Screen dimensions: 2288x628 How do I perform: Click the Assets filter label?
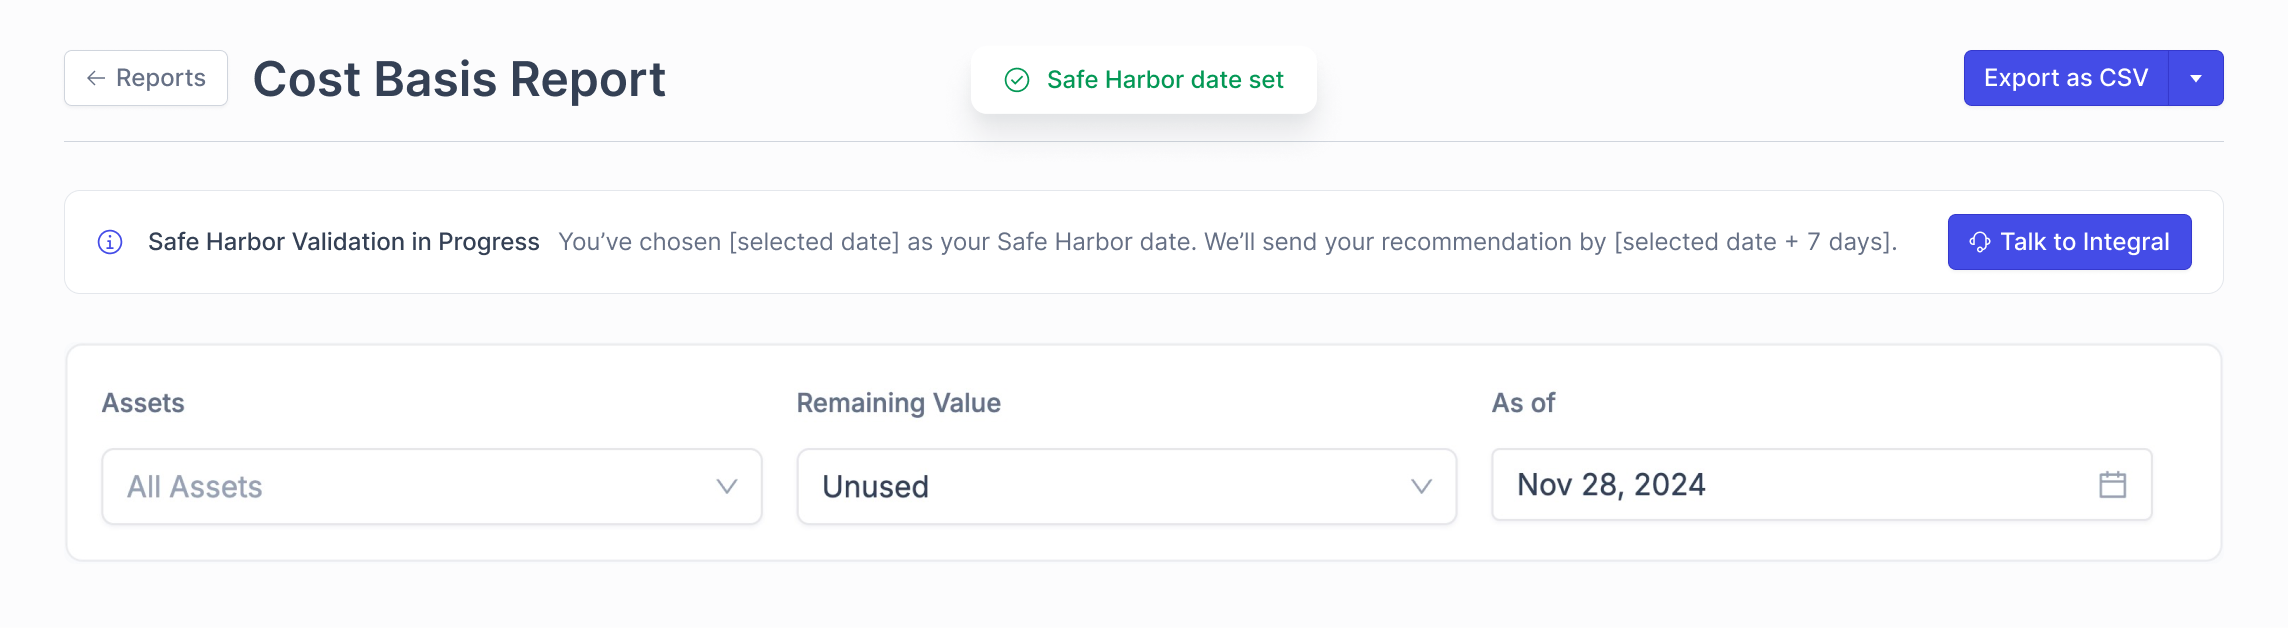[x=143, y=403]
